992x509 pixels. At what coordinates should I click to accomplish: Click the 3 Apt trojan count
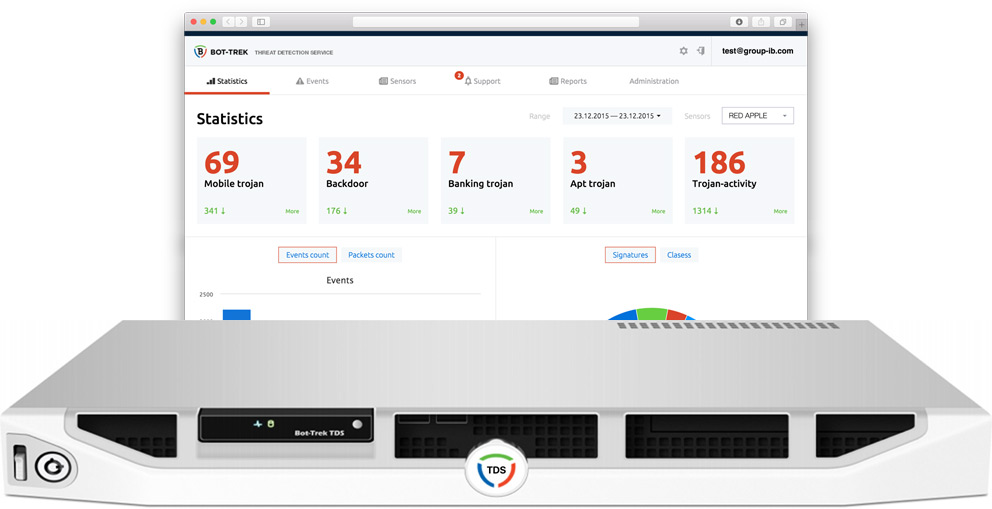tap(578, 163)
